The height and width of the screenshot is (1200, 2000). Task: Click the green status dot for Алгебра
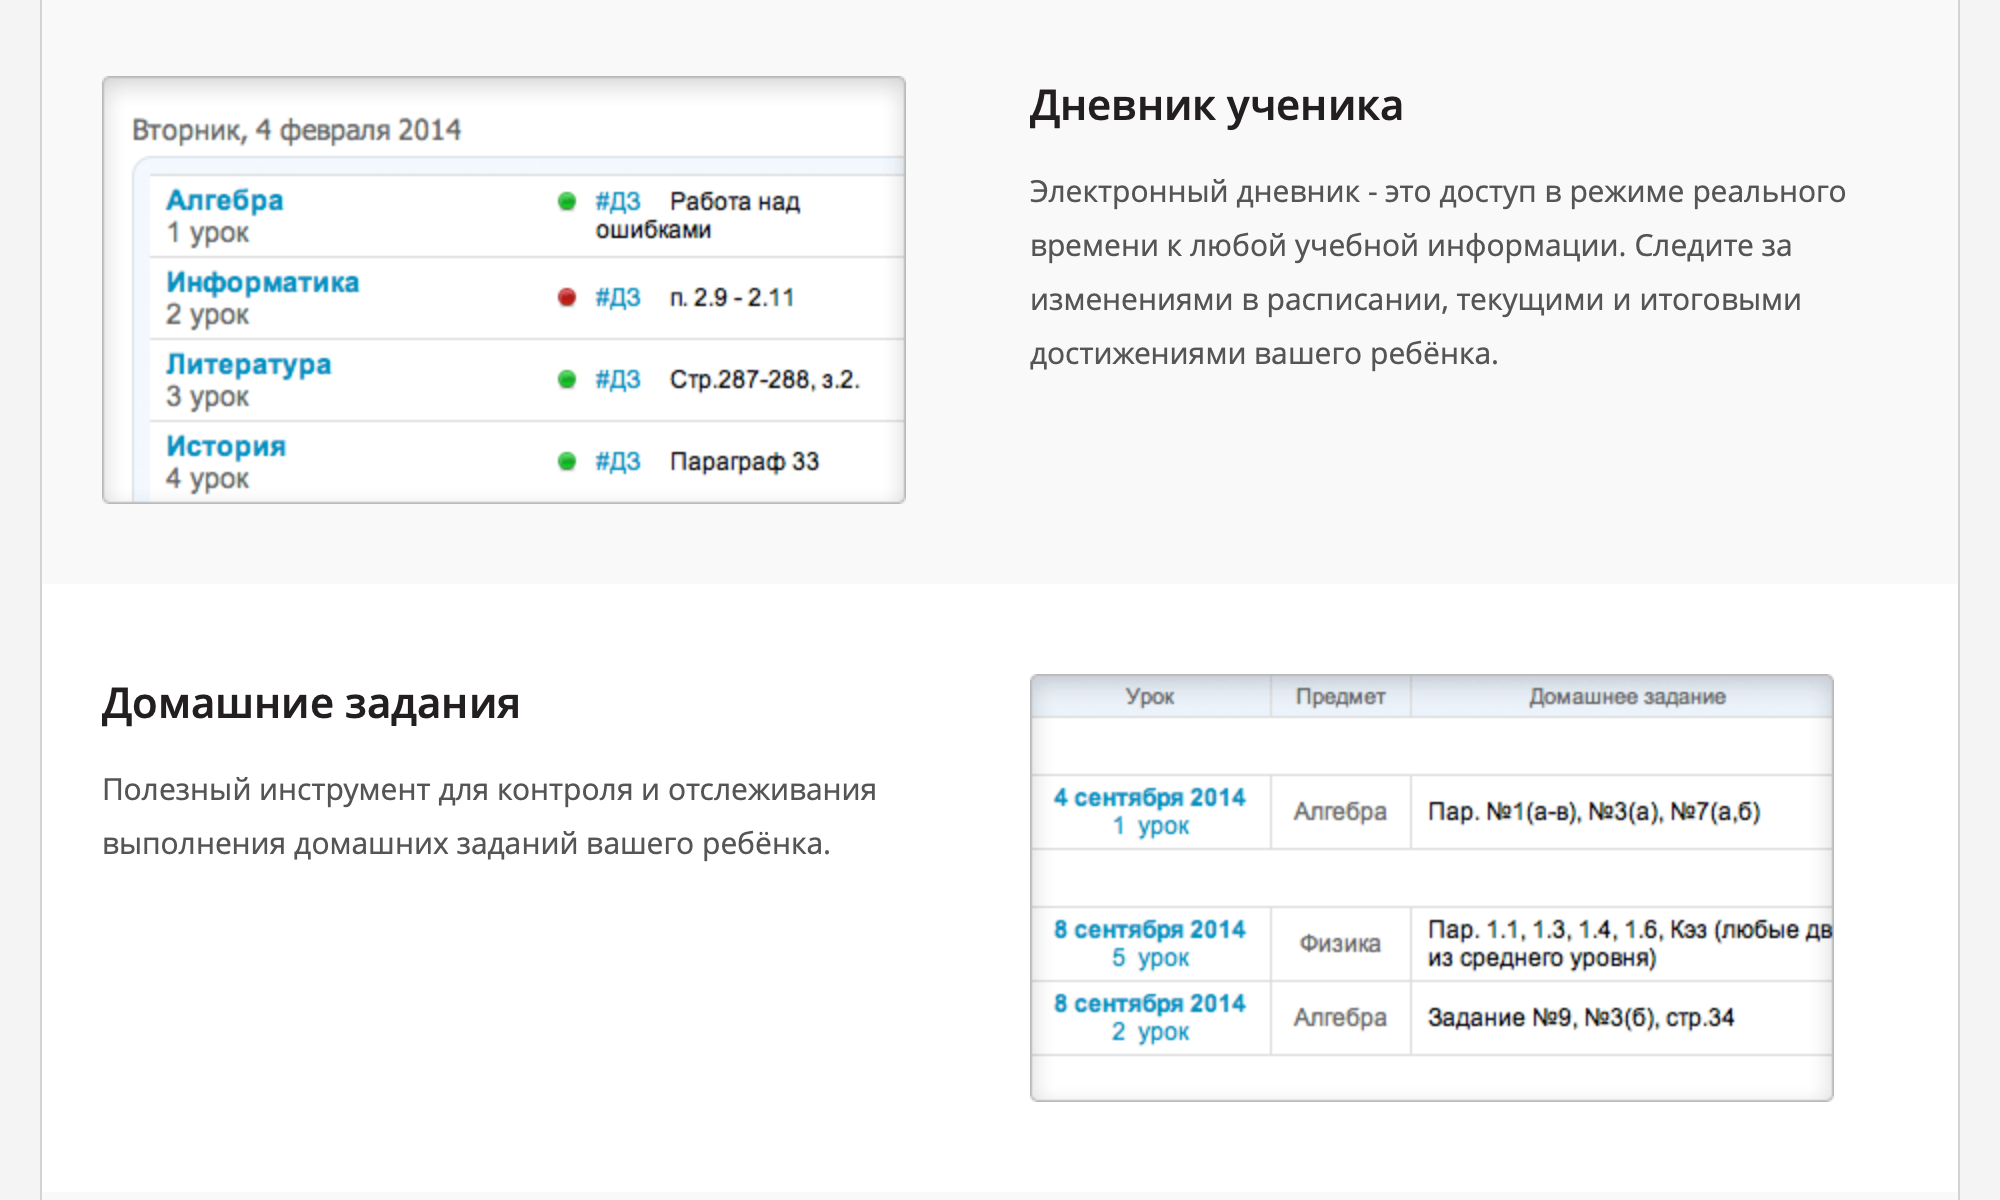(x=567, y=201)
